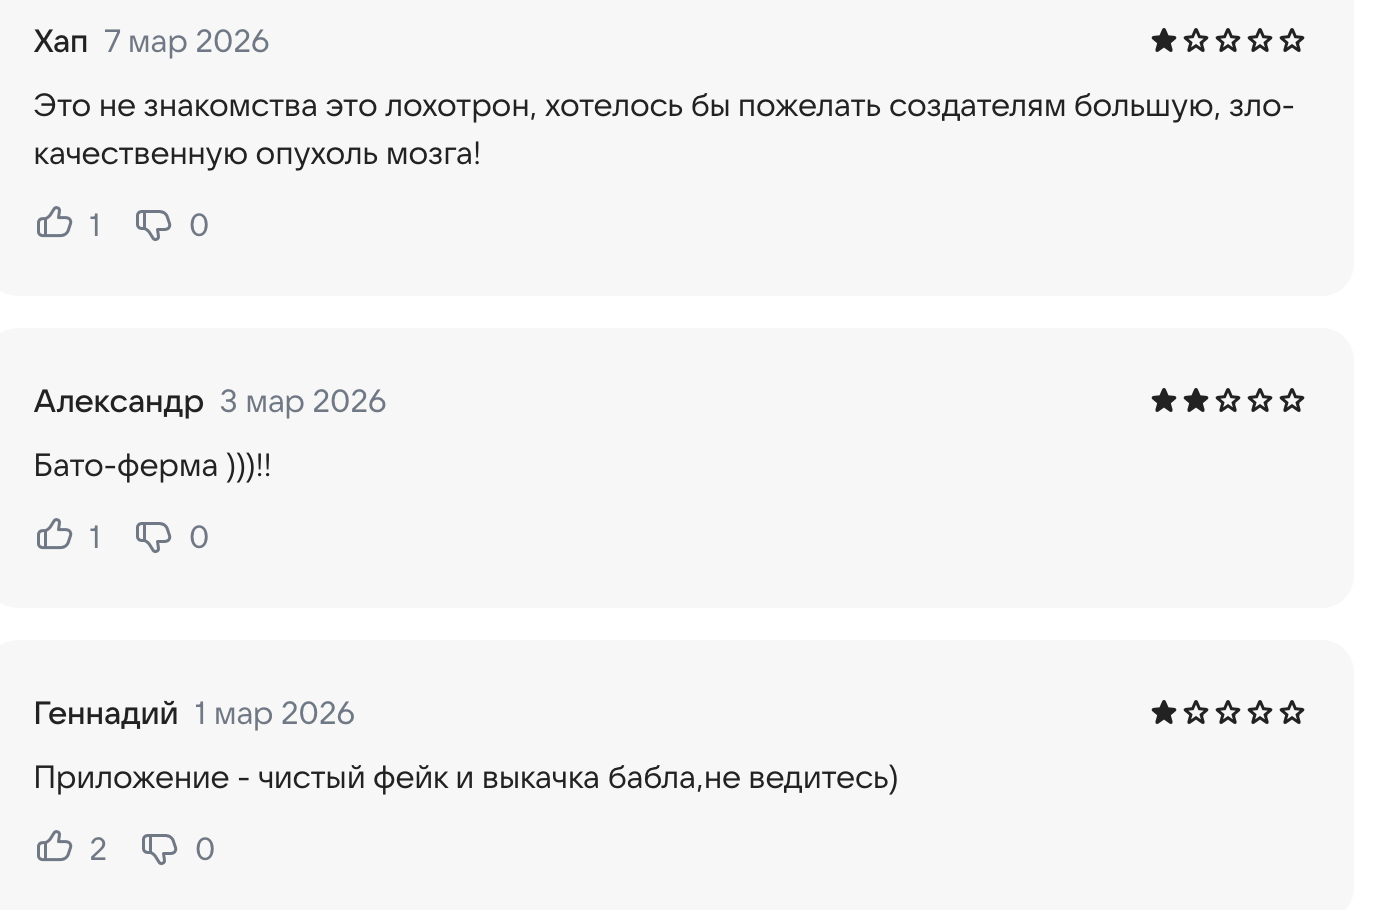
Task: Click the dislike counter showing 0 under Хап
Action: [x=199, y=225]
